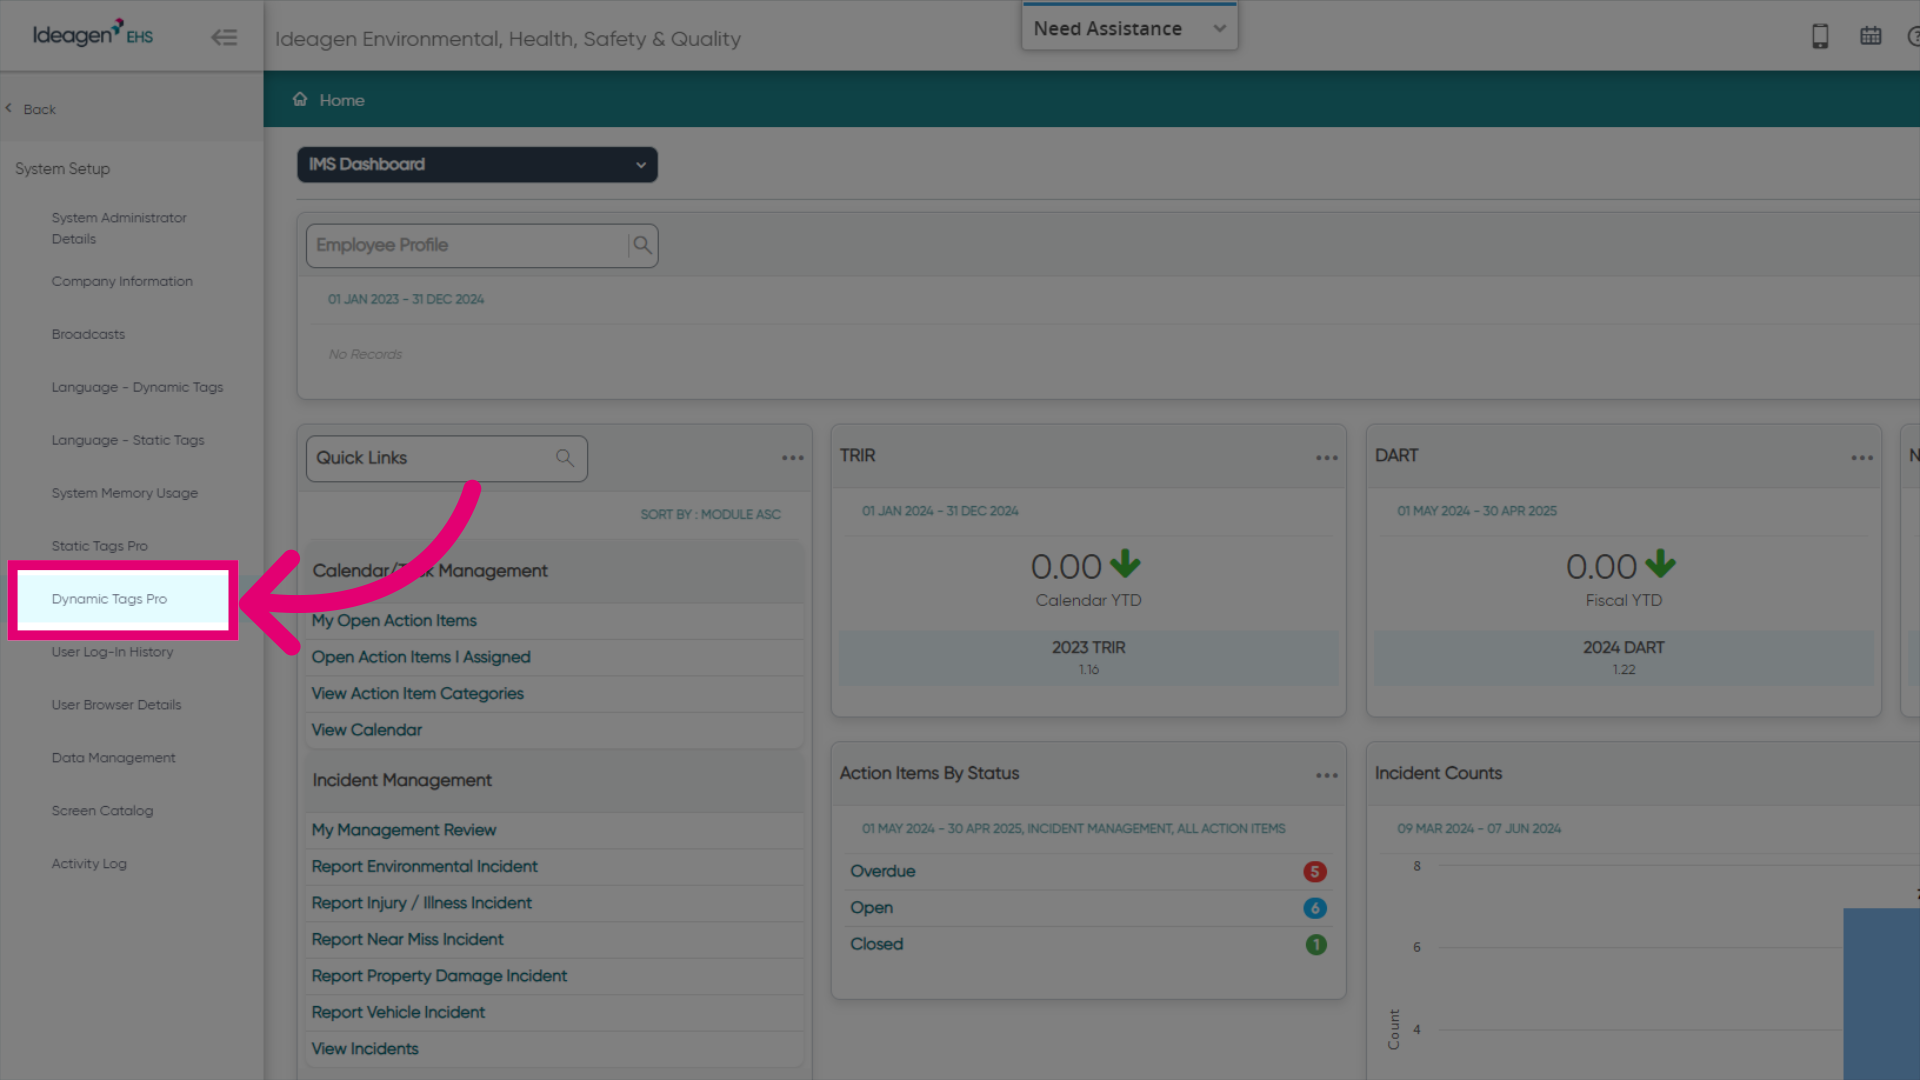The image size is (1920, 1080).
Task: Click the blue Open count badge
Action: (1315, 908)
